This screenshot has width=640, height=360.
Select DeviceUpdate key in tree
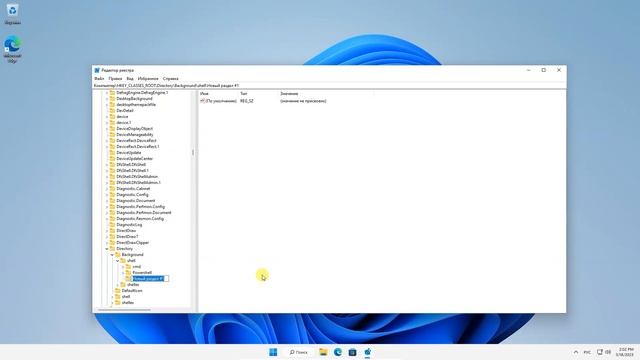(x=129, y=153)
